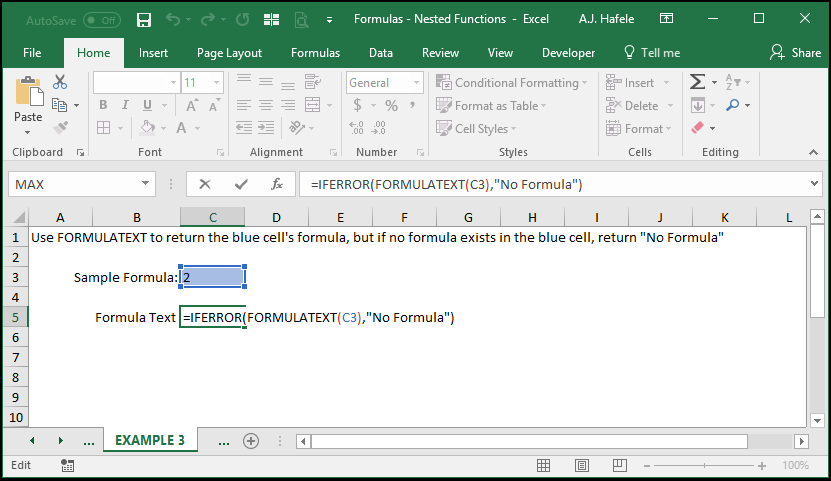Click the Paste clipboard icon
This screenshot has height=481, width=831.
click(x=29, y=92)
